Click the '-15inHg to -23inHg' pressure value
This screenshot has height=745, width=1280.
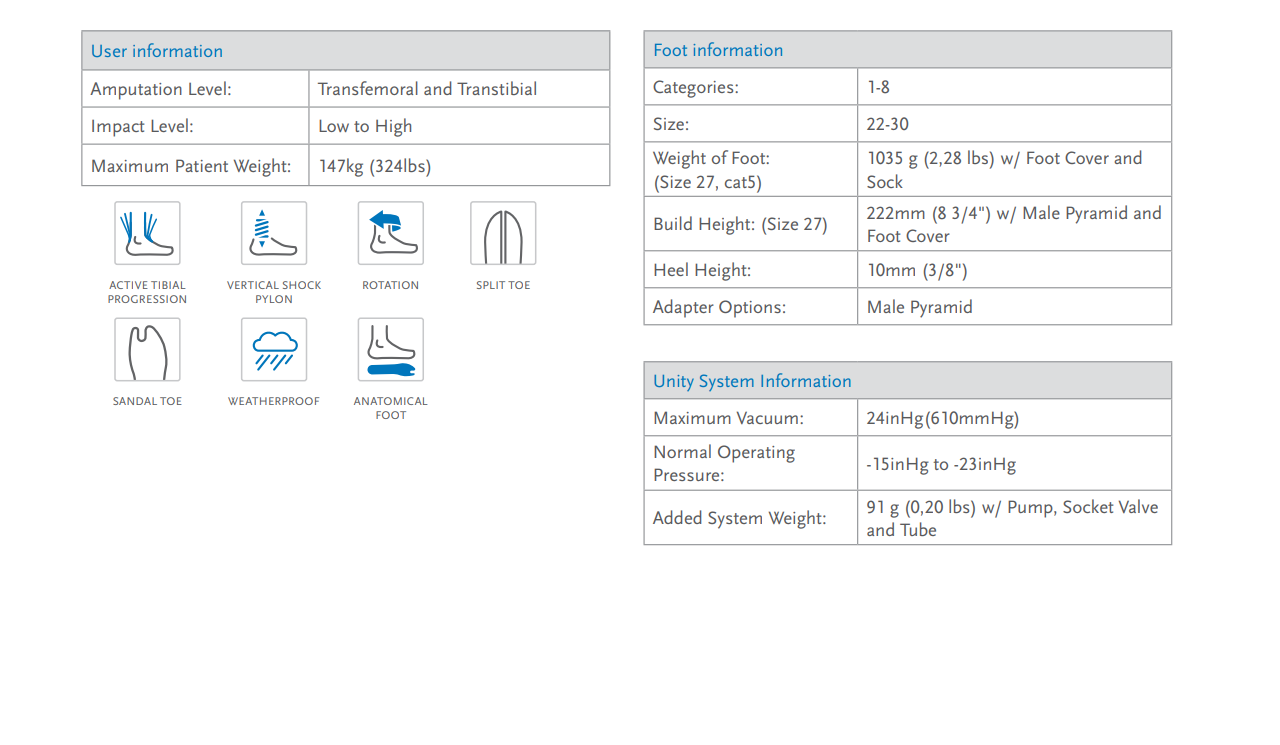[941, 464]
